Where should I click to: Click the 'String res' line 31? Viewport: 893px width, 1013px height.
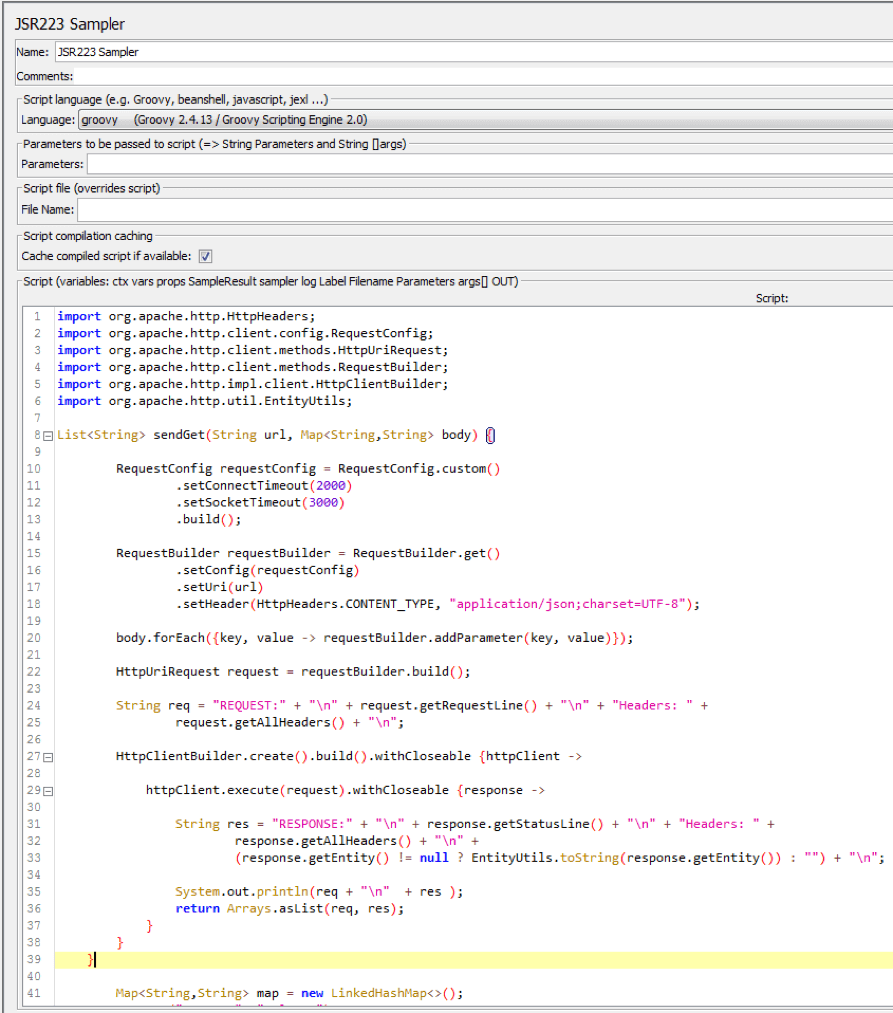point(475,824)
